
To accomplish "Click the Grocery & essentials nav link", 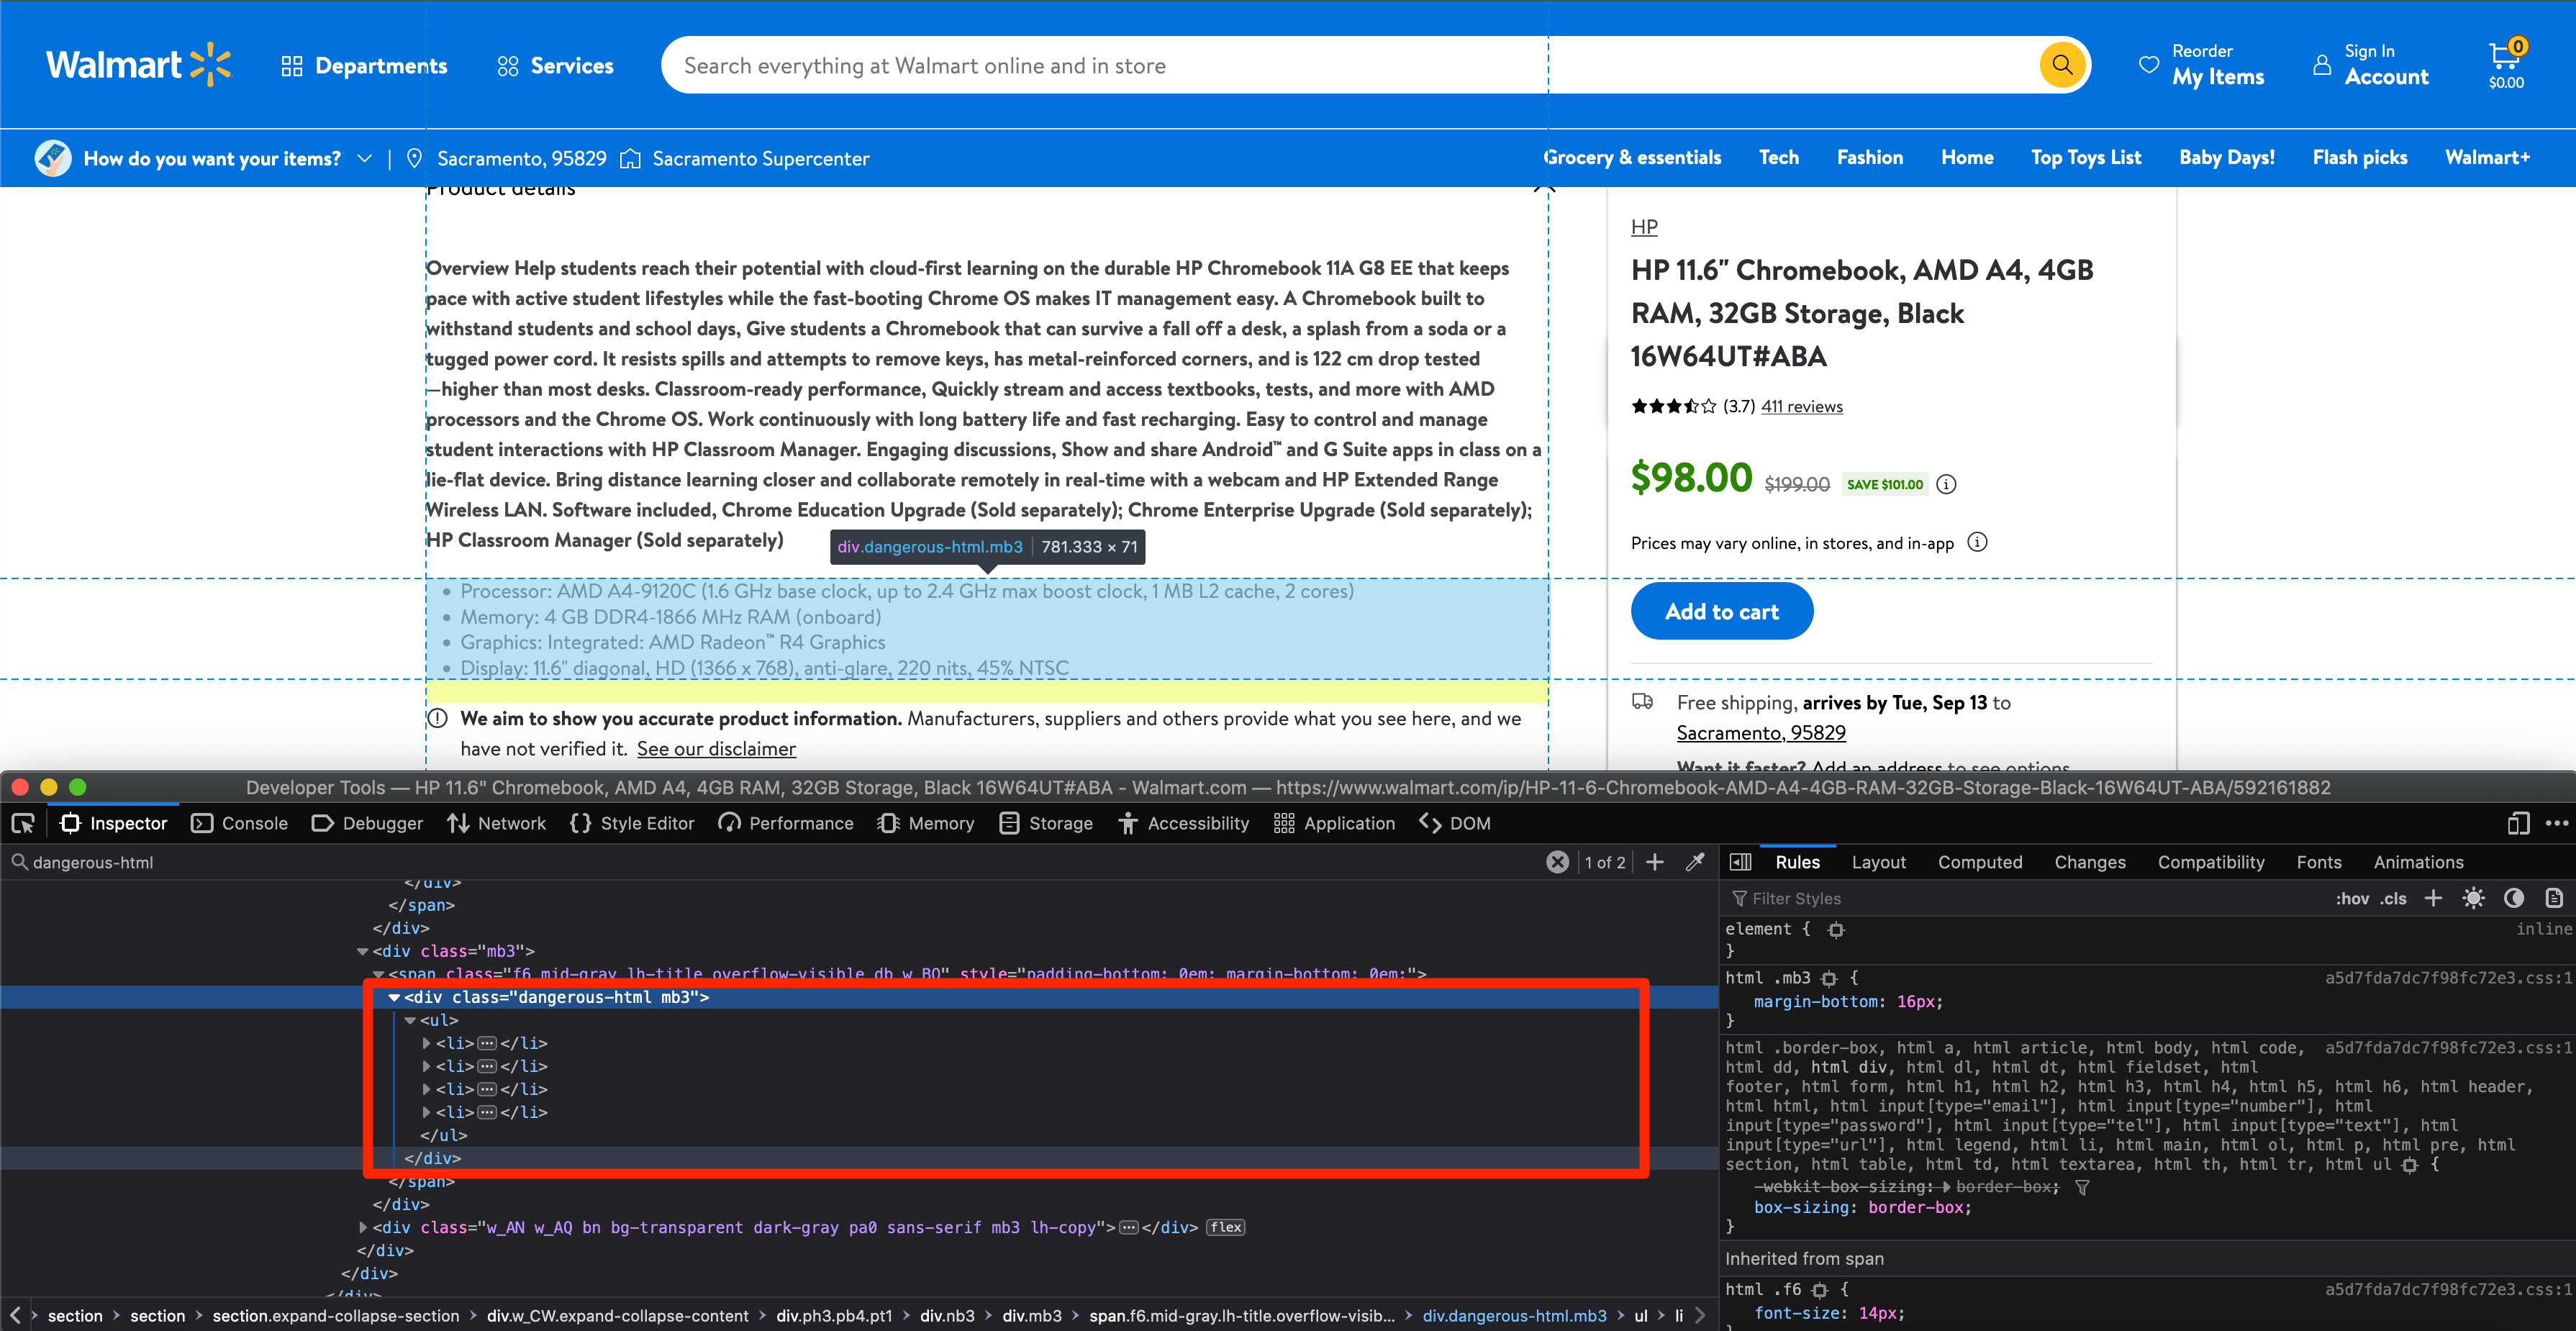I will point(1632,157).
